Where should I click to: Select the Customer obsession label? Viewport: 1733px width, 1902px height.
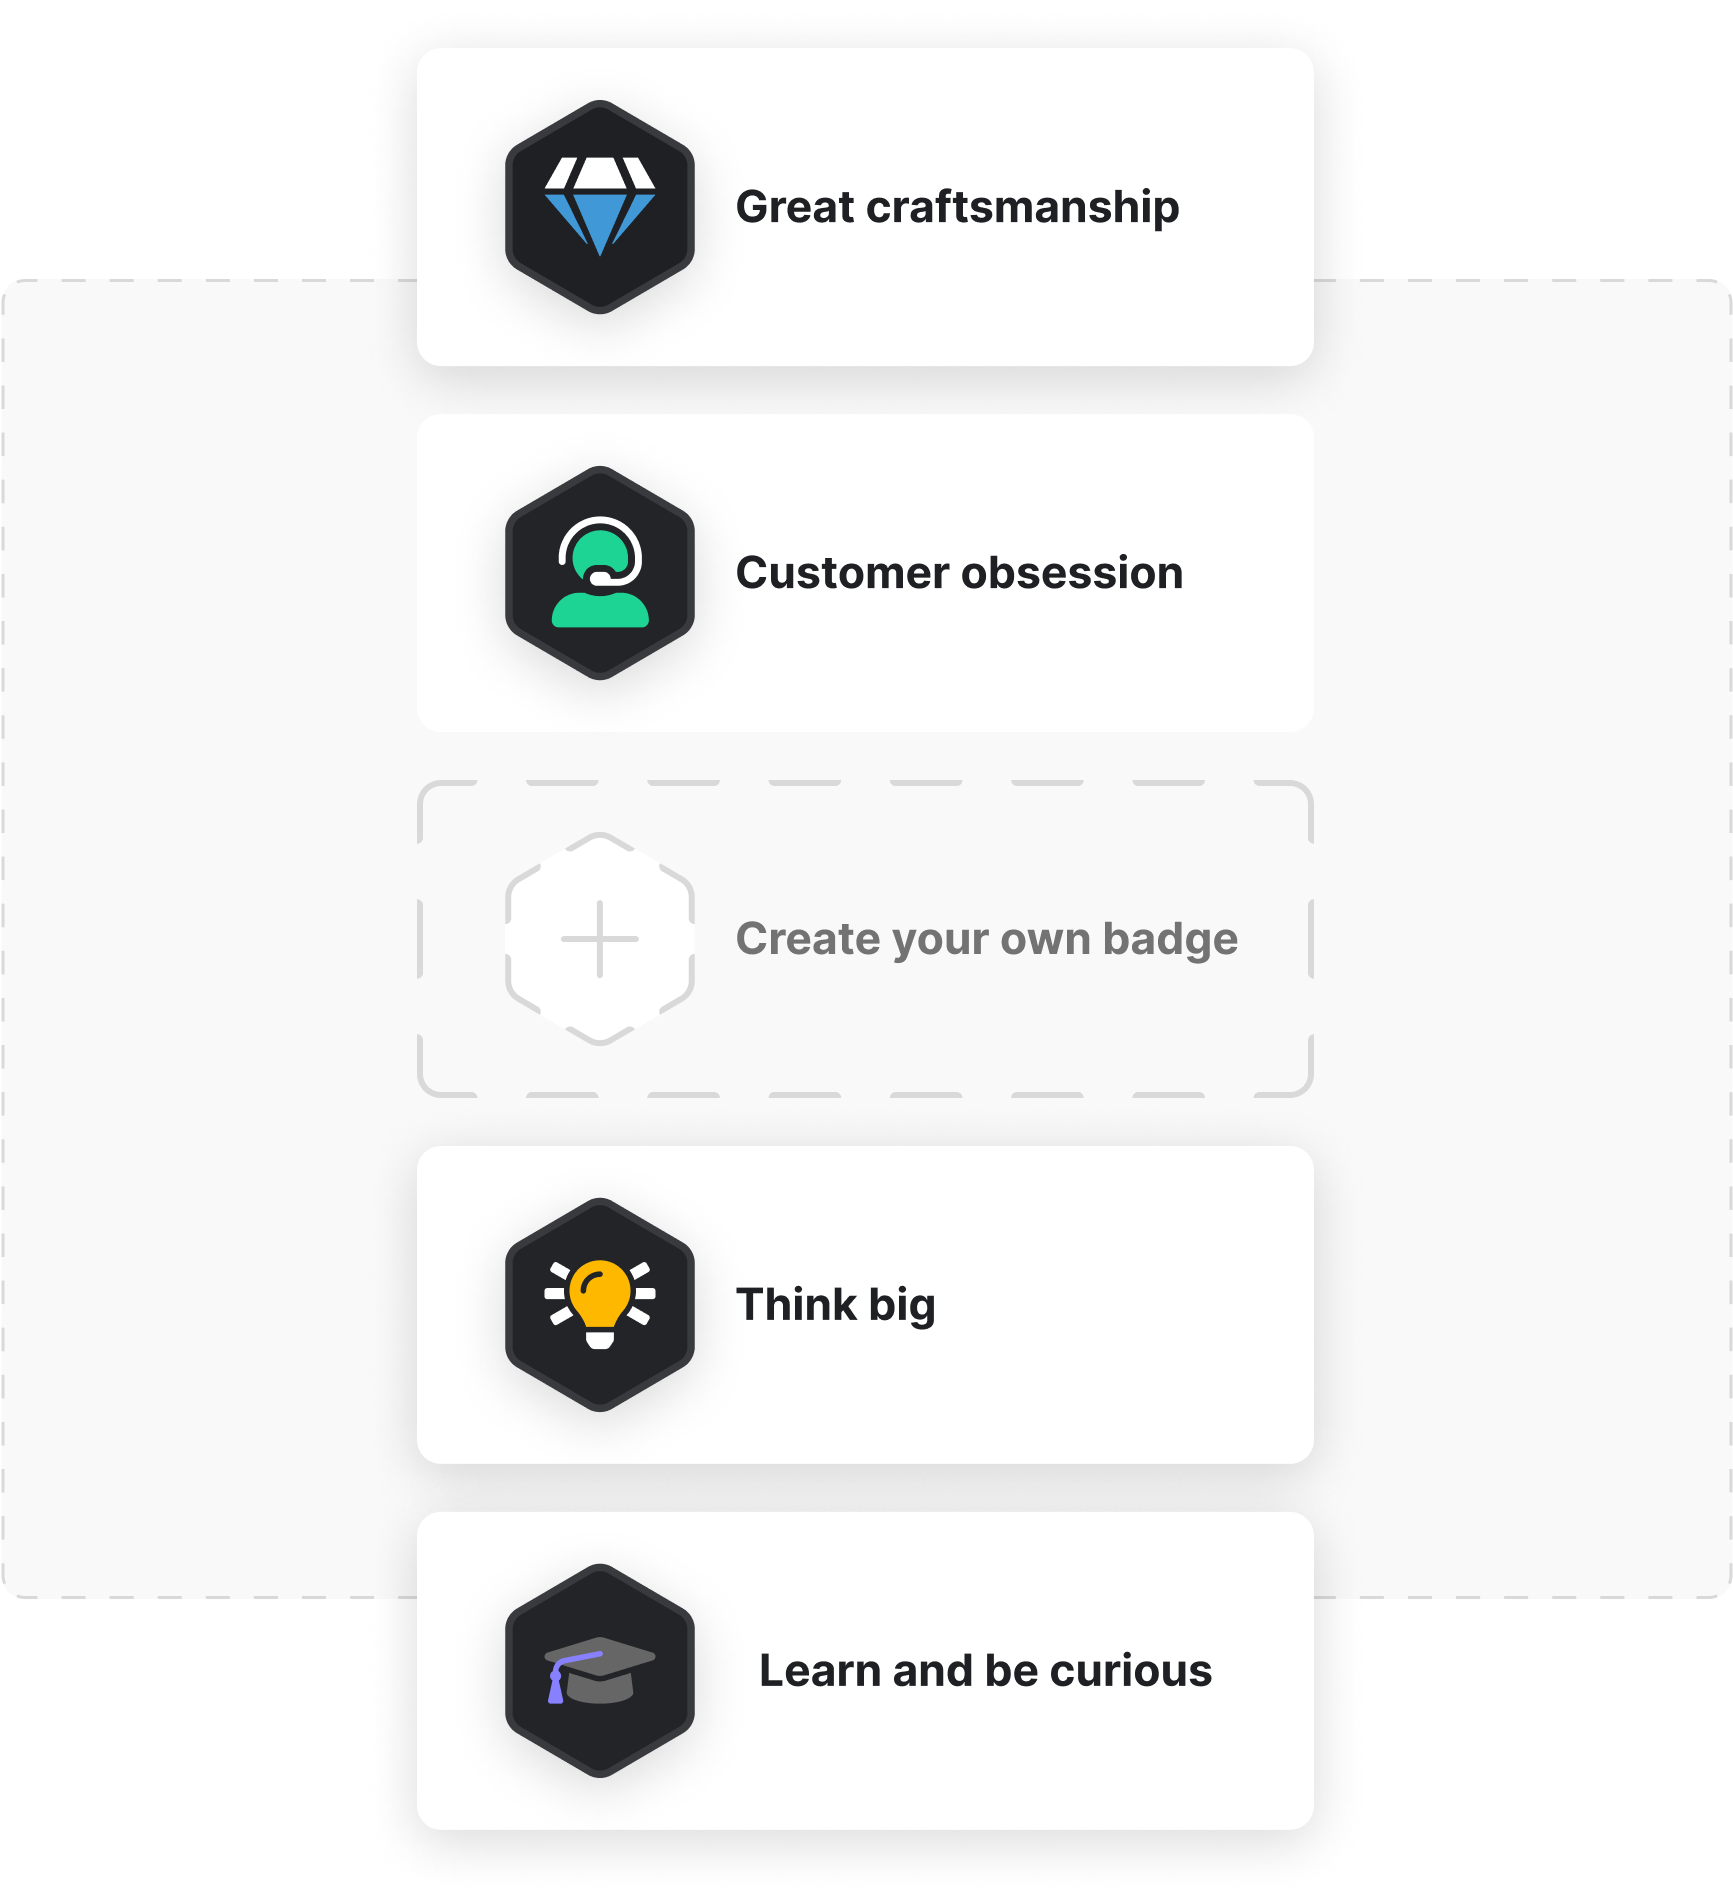tap(959, 573)
